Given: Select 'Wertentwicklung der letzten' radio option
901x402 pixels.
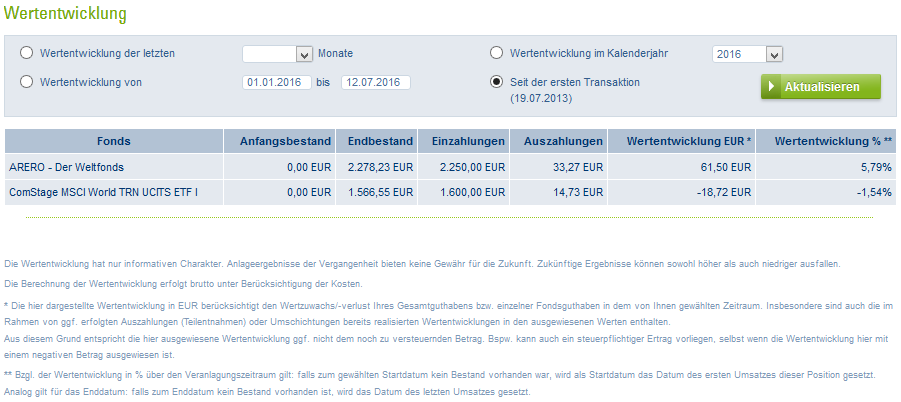Looking at the screenshot, I should pos(26,53).
